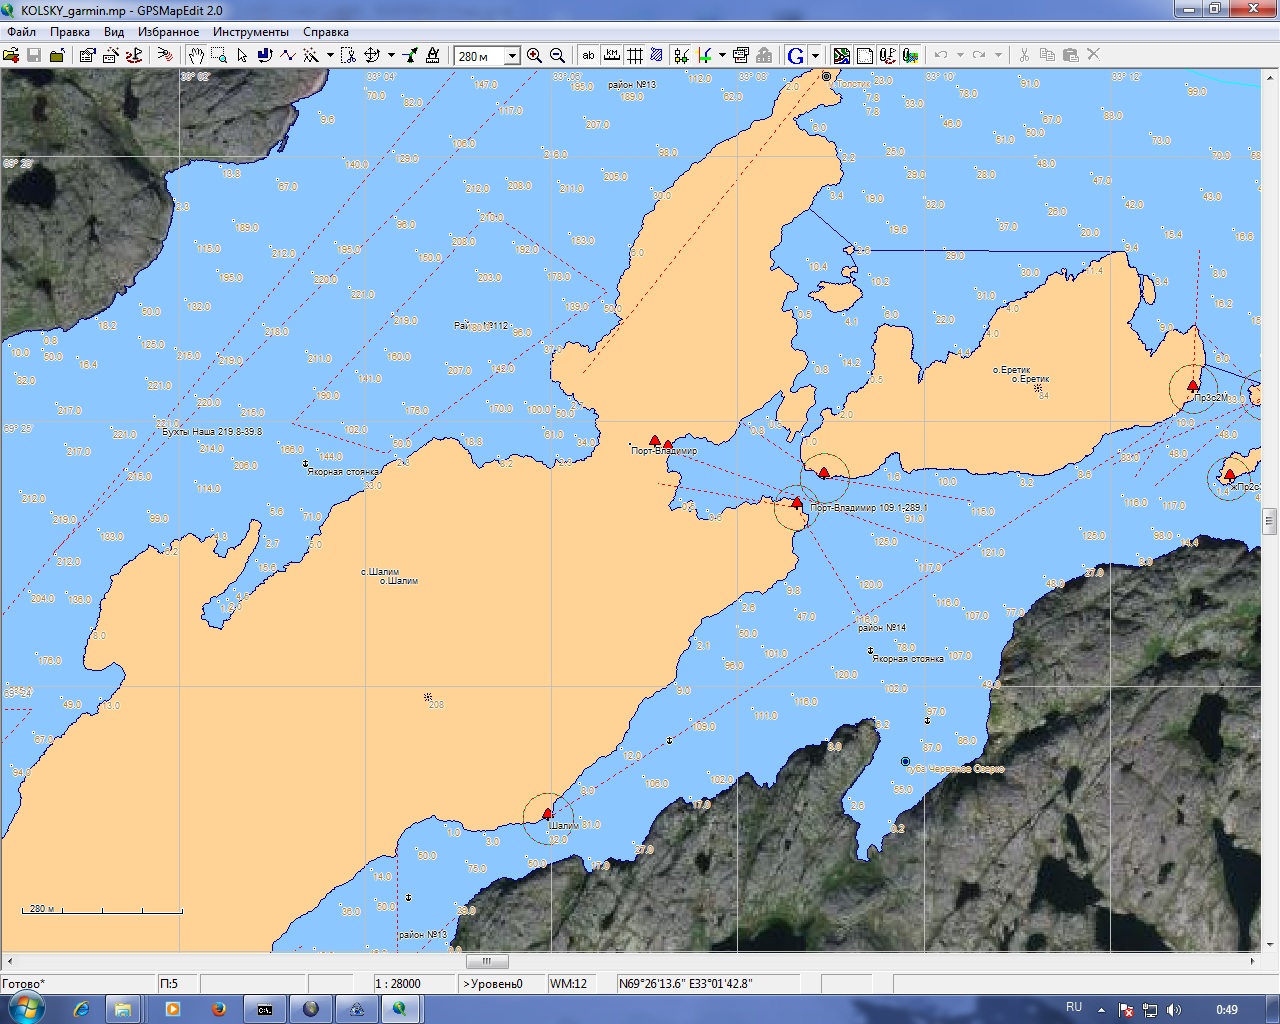This screenshot has height=1024, width=1280.
Task: Open Firefox from the Windows taskbar
Action: click(x=218, y=1009)
